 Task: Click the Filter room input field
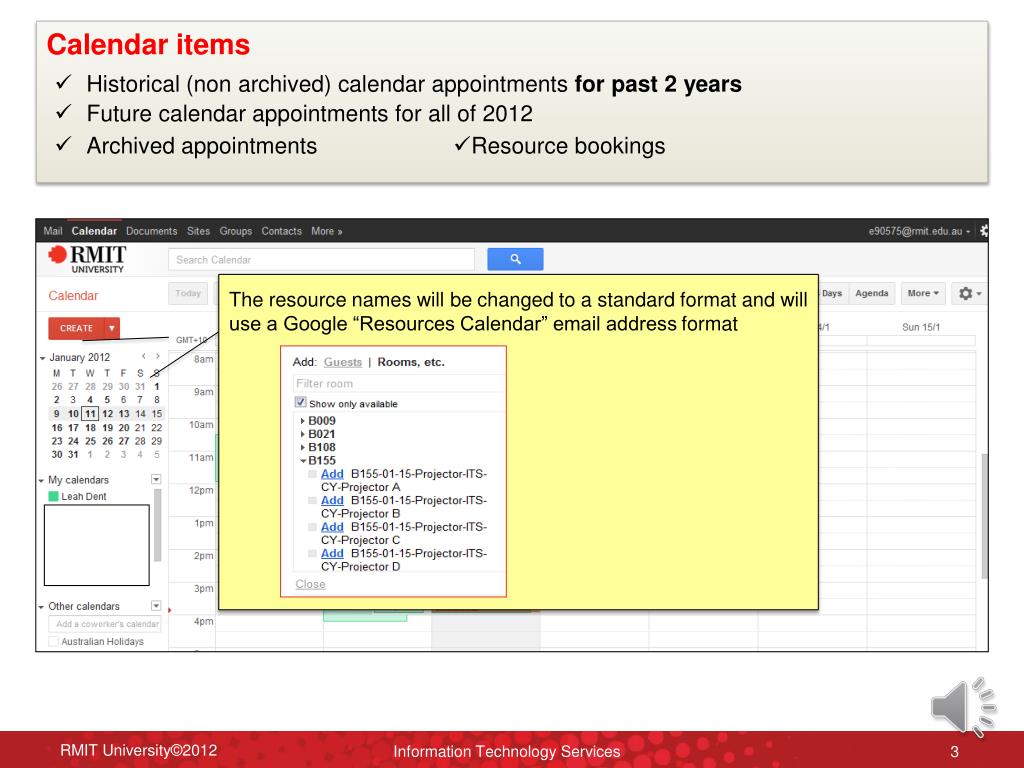[398, 383]
